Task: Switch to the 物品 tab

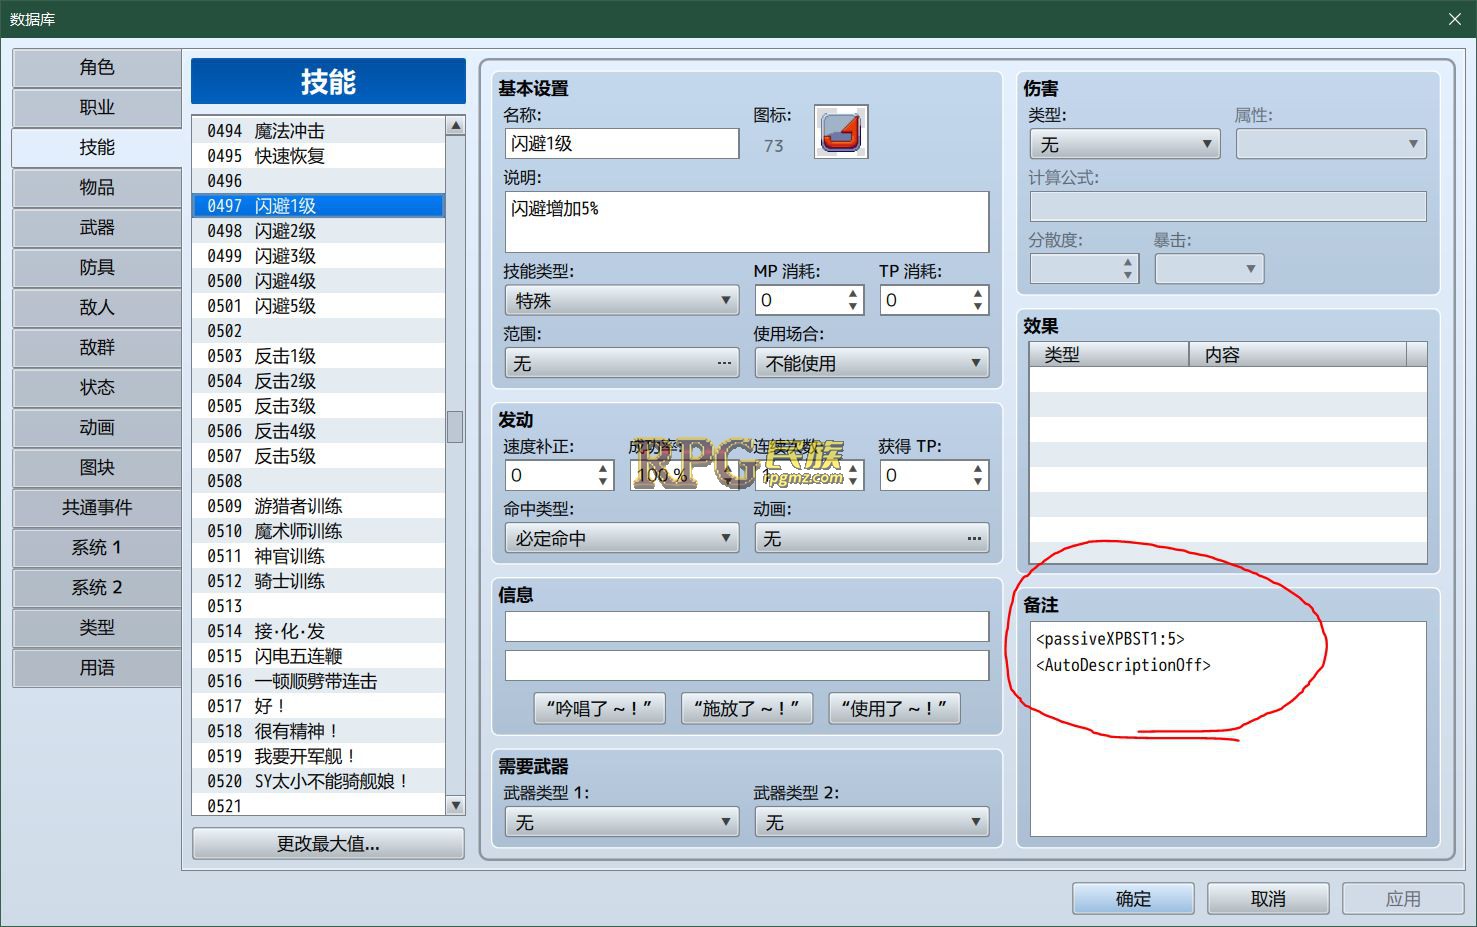Action: click(x=97, y=187)
